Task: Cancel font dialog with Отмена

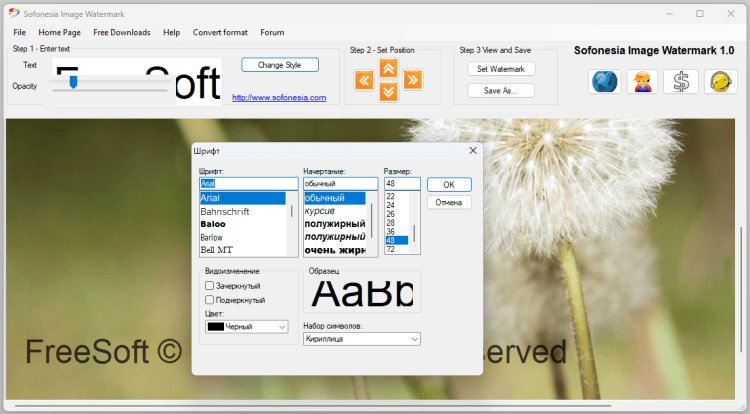Action: [x=449, y=203]
